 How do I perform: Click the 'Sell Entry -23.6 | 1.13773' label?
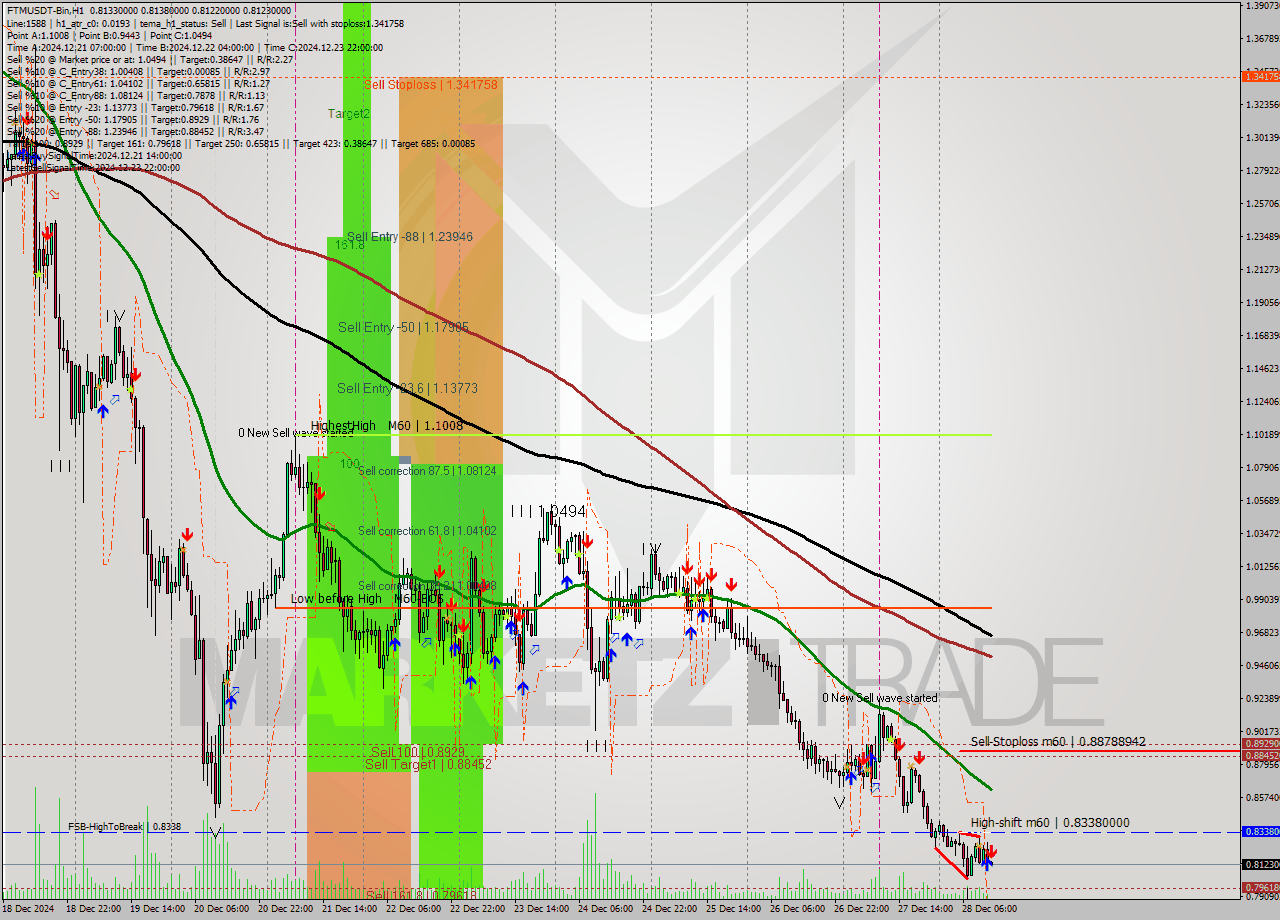(x=407, y=388)
